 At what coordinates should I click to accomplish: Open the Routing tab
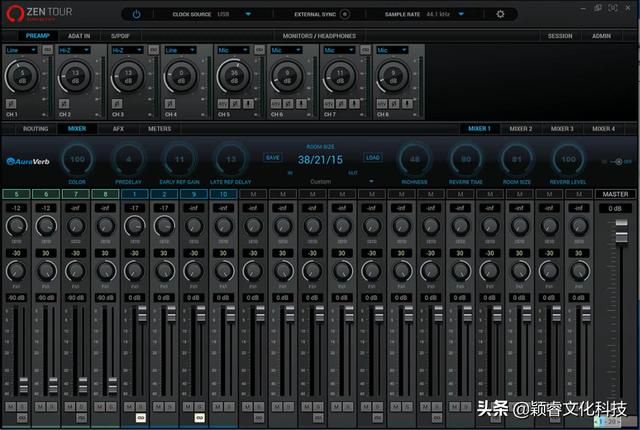36,129
